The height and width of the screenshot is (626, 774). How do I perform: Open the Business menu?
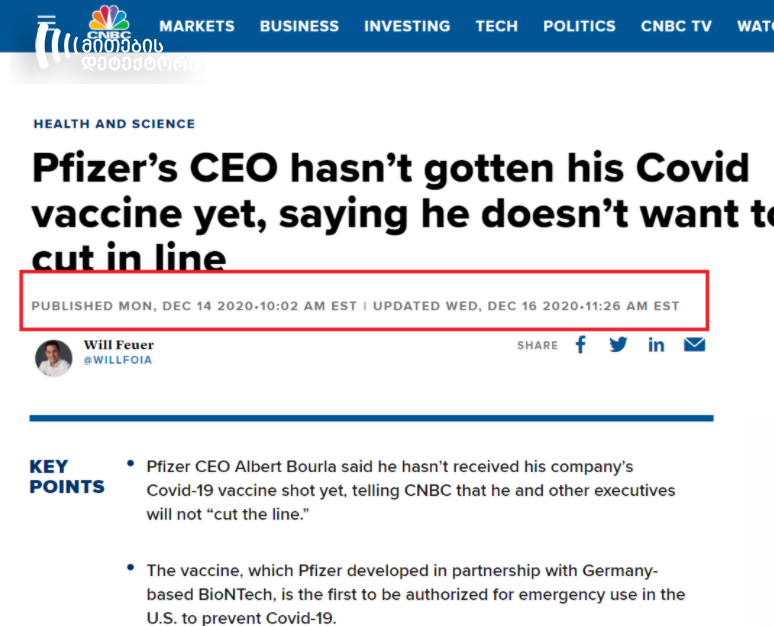[299, 26]
